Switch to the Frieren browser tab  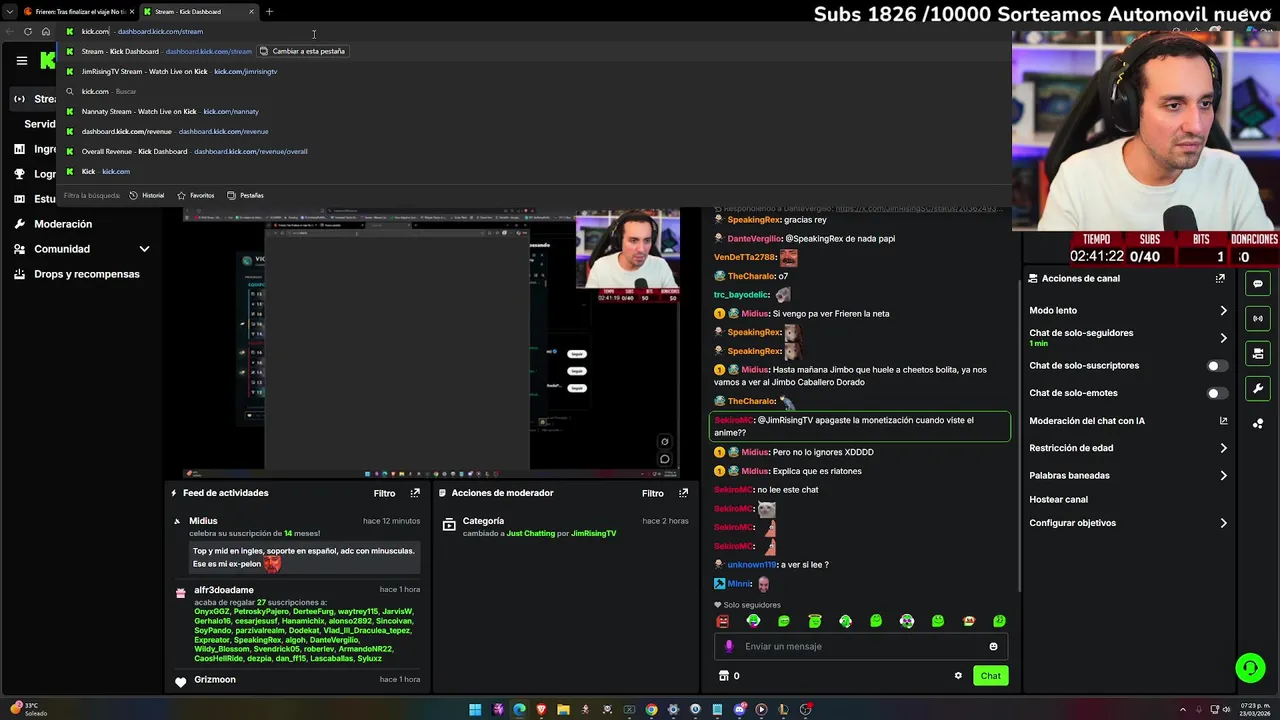[76, 12]
